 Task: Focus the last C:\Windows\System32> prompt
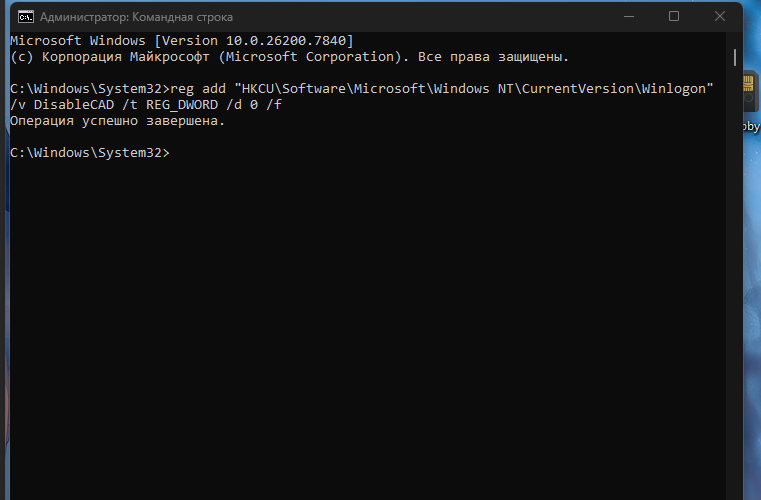(x=90, y=152)
